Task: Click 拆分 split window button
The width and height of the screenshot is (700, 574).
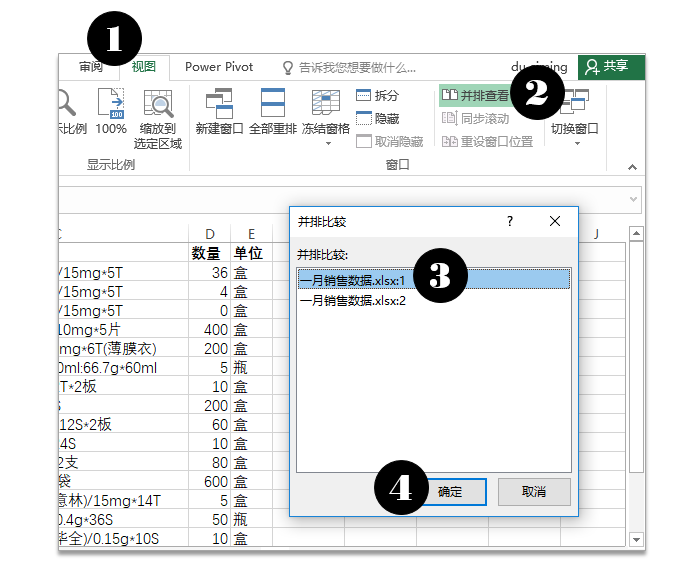Action: [x=377, y=95]
